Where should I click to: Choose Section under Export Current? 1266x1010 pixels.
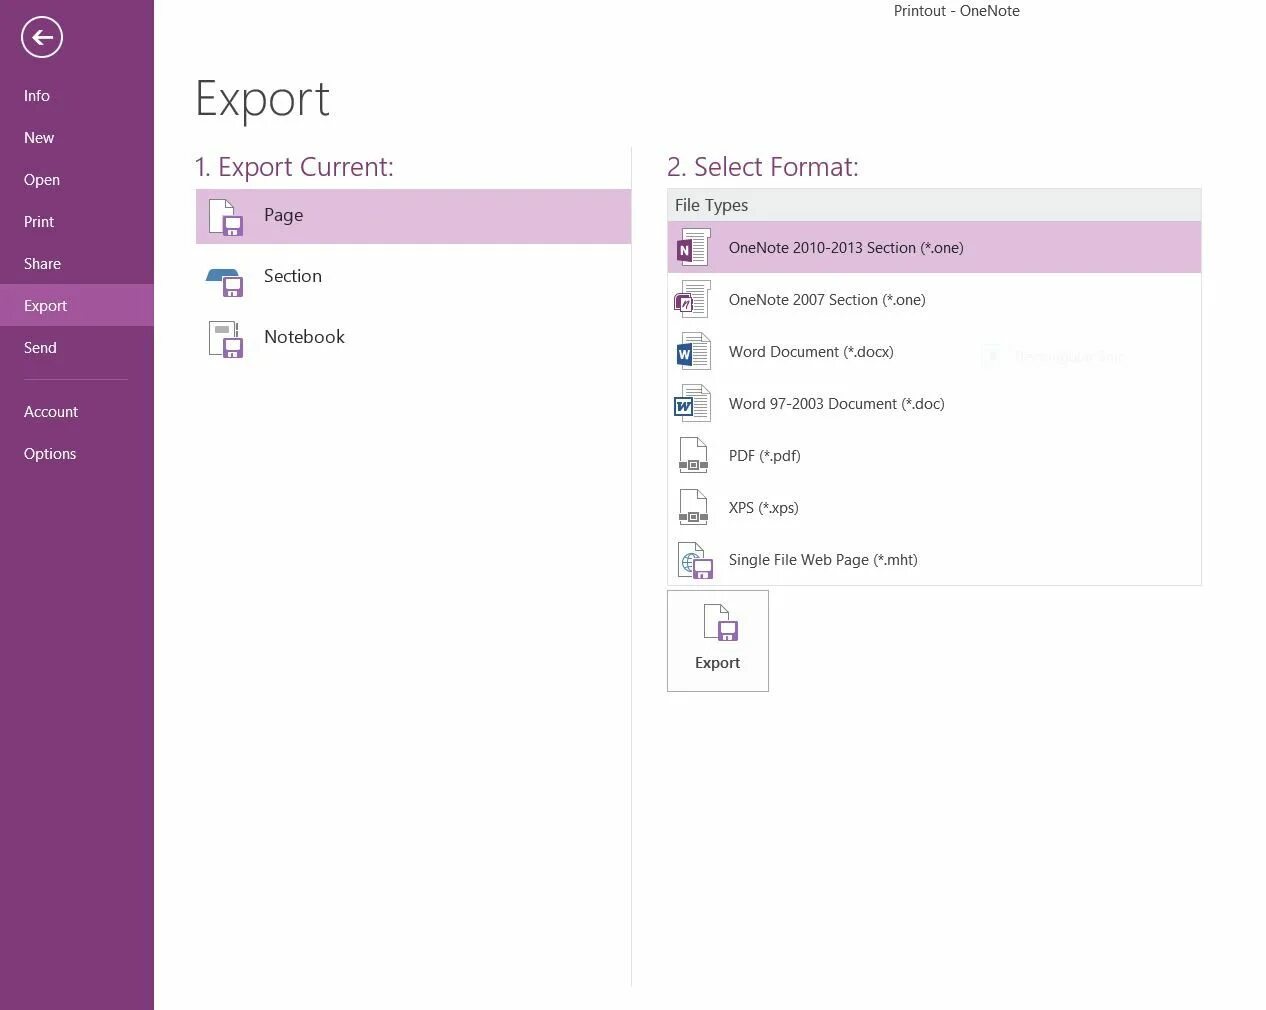click(413, 277)
